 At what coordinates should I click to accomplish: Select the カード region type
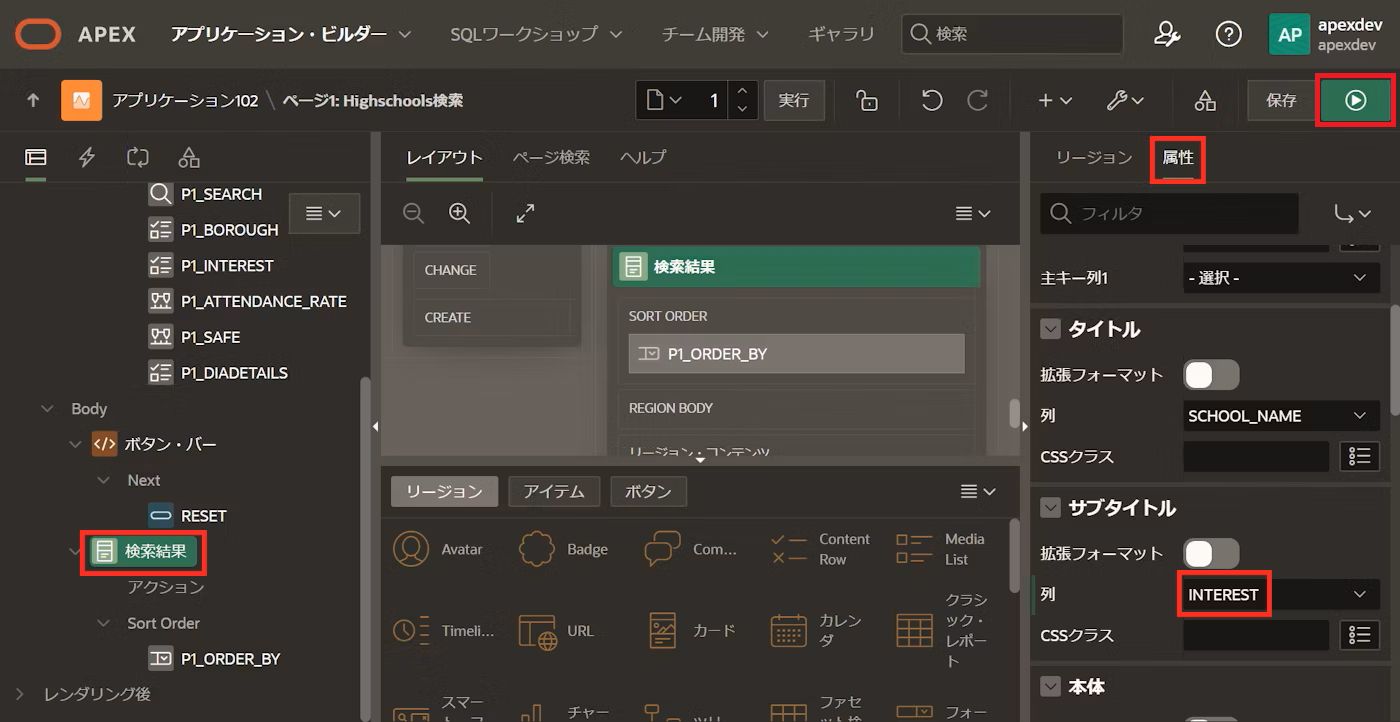tap(690, 631)
